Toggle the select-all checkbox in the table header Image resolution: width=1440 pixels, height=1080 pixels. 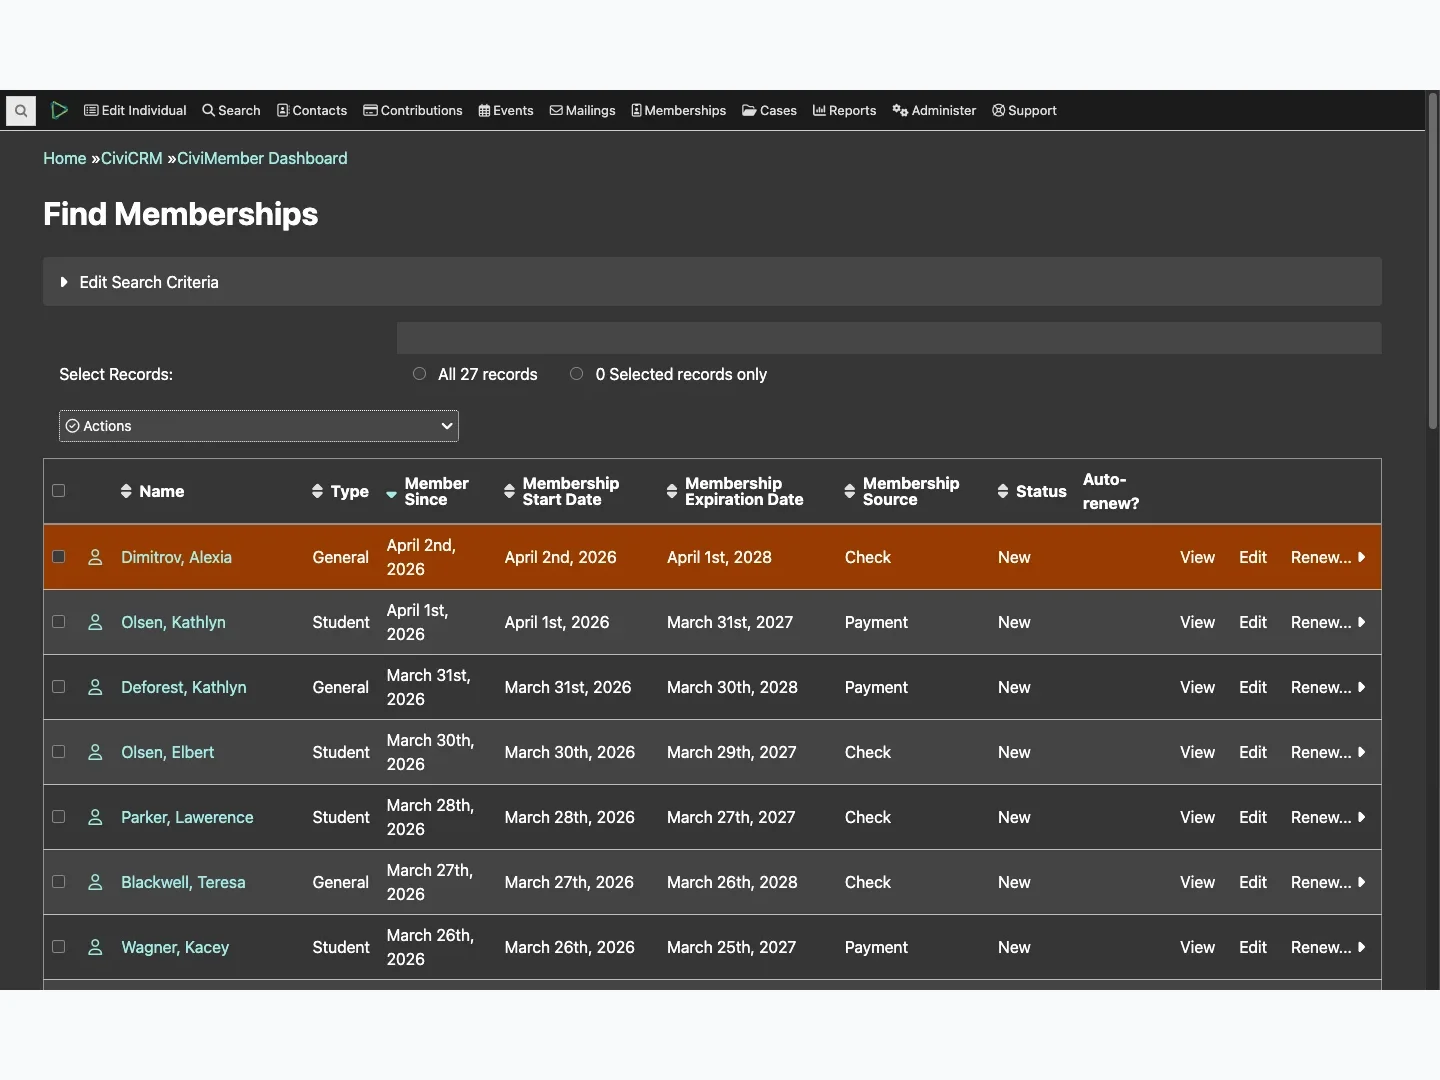(x=59, y=491)
